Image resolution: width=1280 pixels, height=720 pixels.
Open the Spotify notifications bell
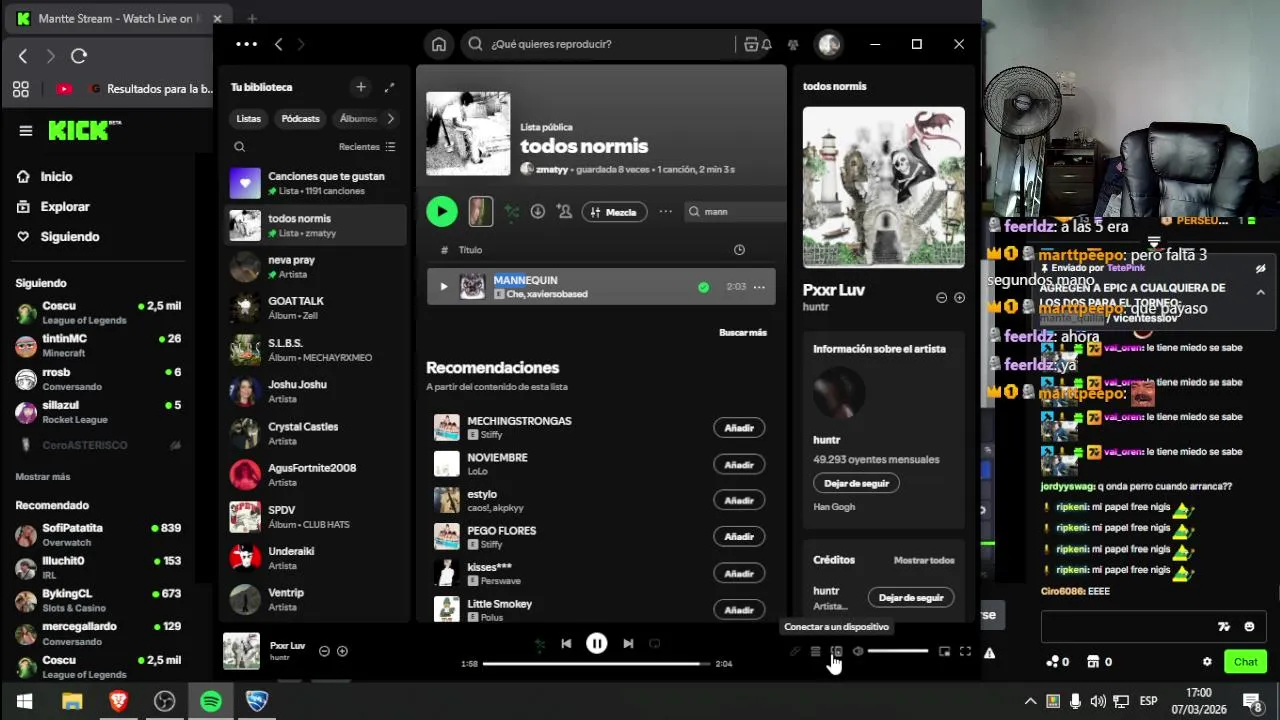[766, 44]
